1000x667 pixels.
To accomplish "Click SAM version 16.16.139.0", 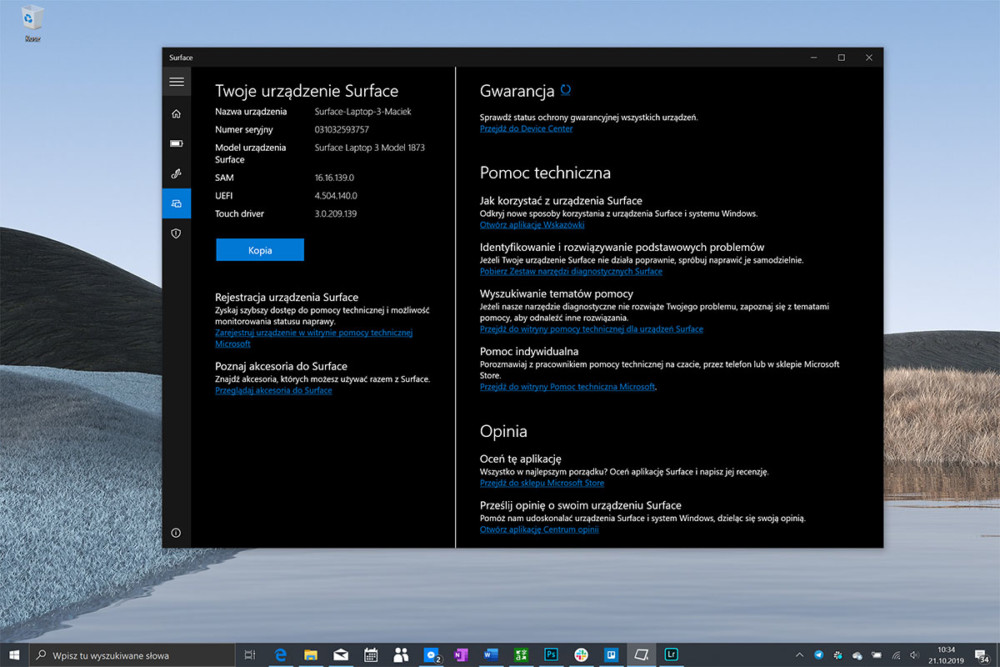I will (334, 178).
